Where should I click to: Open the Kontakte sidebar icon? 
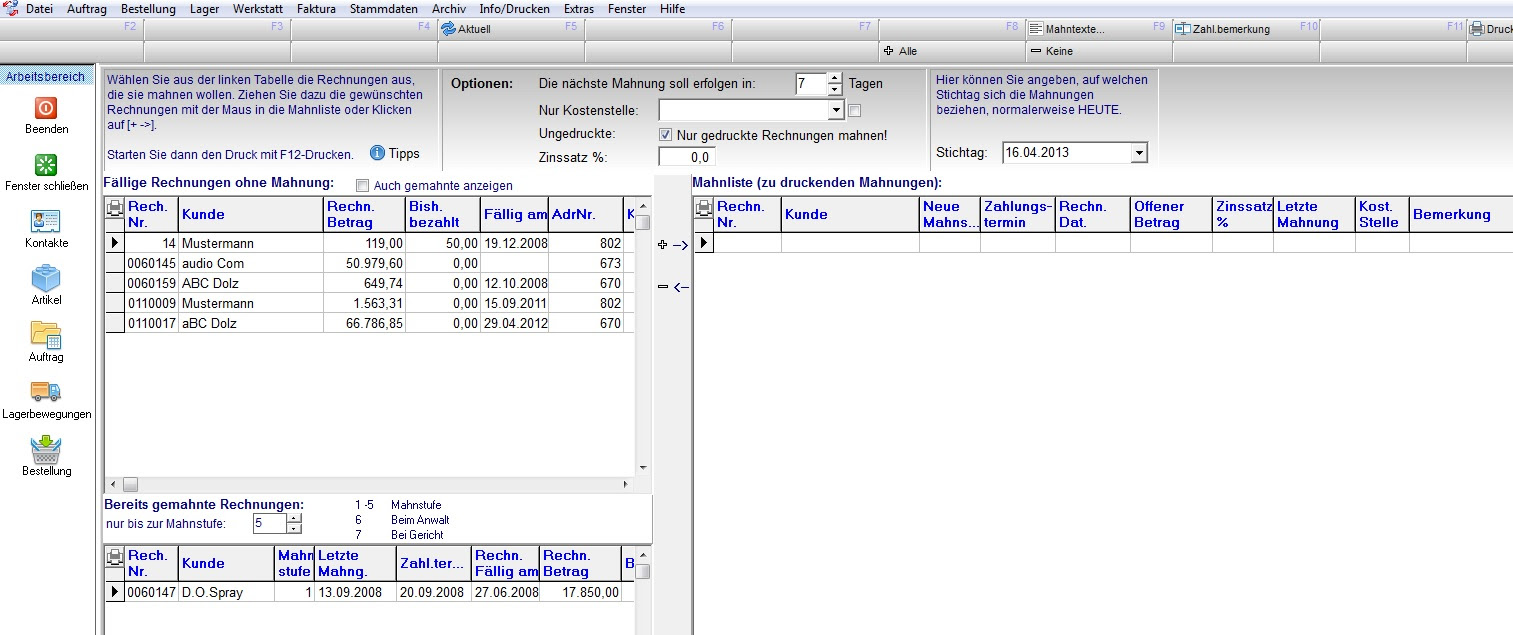(x=46, y=222)
